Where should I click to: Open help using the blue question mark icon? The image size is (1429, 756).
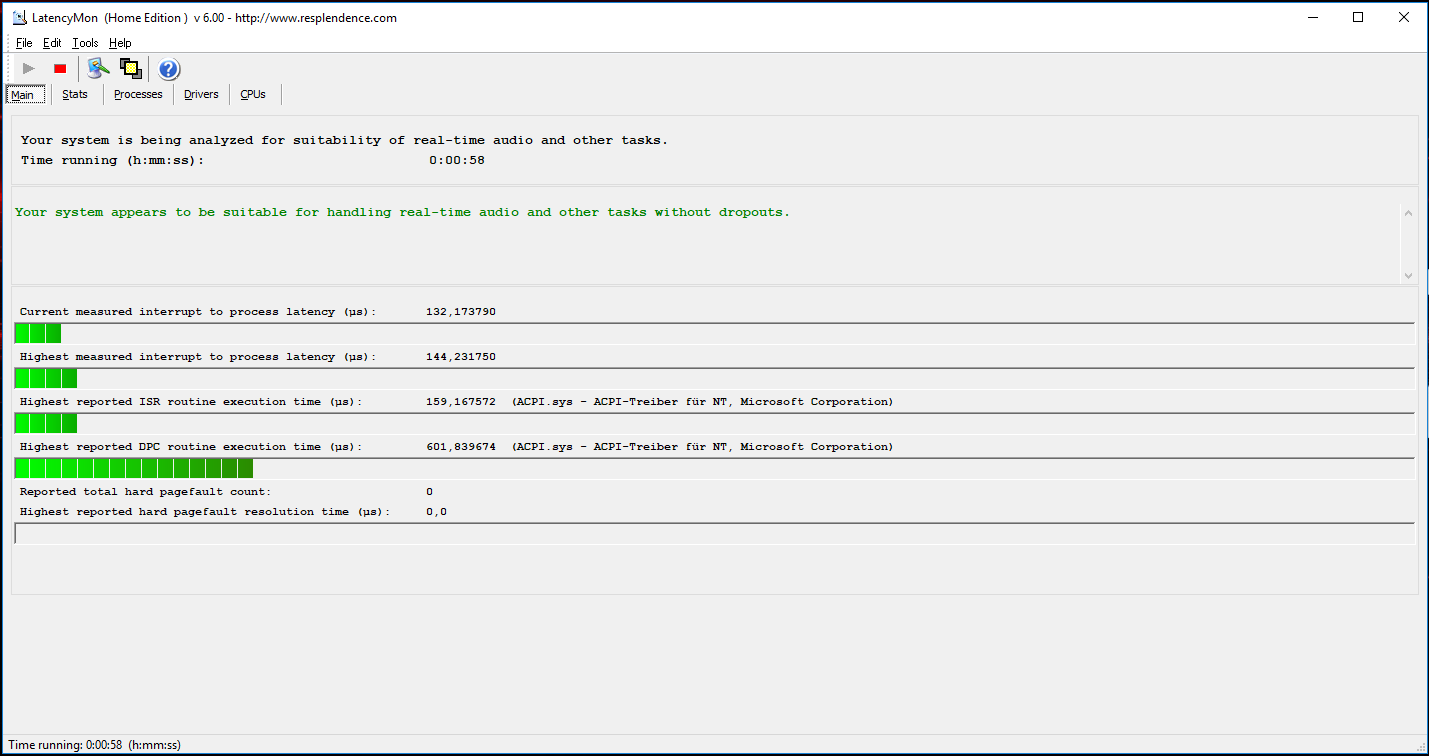(x=169, y=68)
